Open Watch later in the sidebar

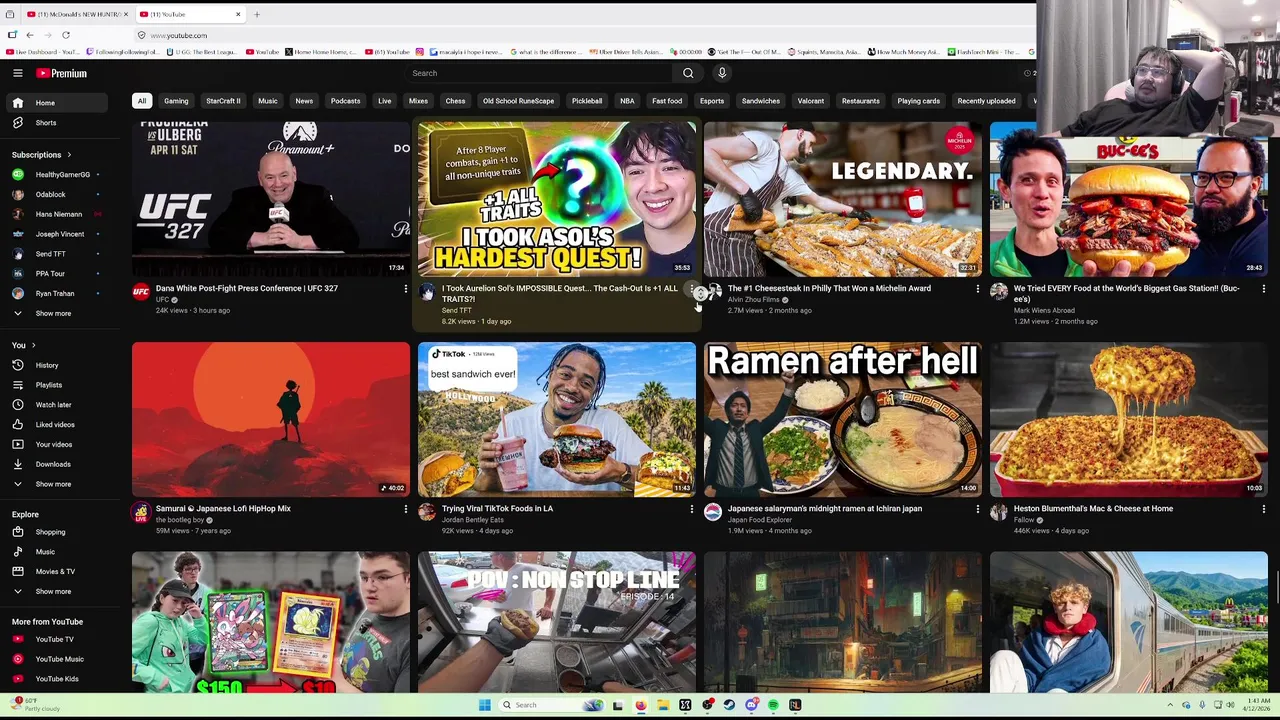click(56, 405)
